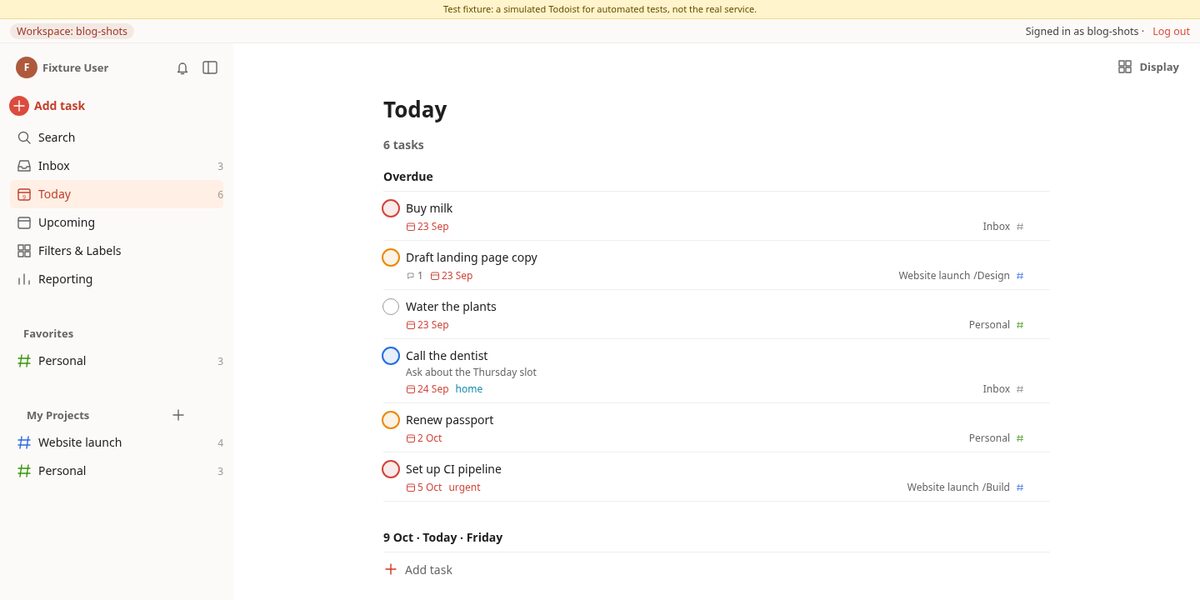Collapse the Favorites section

(49, 334)
